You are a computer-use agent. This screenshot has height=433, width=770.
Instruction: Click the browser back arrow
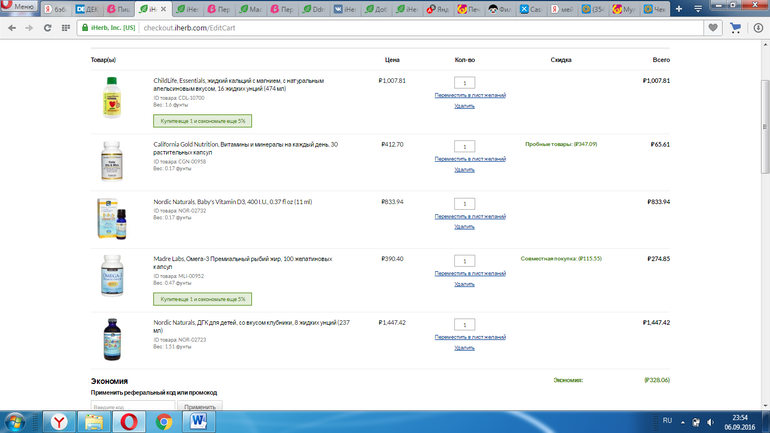[x=12, y=28]
